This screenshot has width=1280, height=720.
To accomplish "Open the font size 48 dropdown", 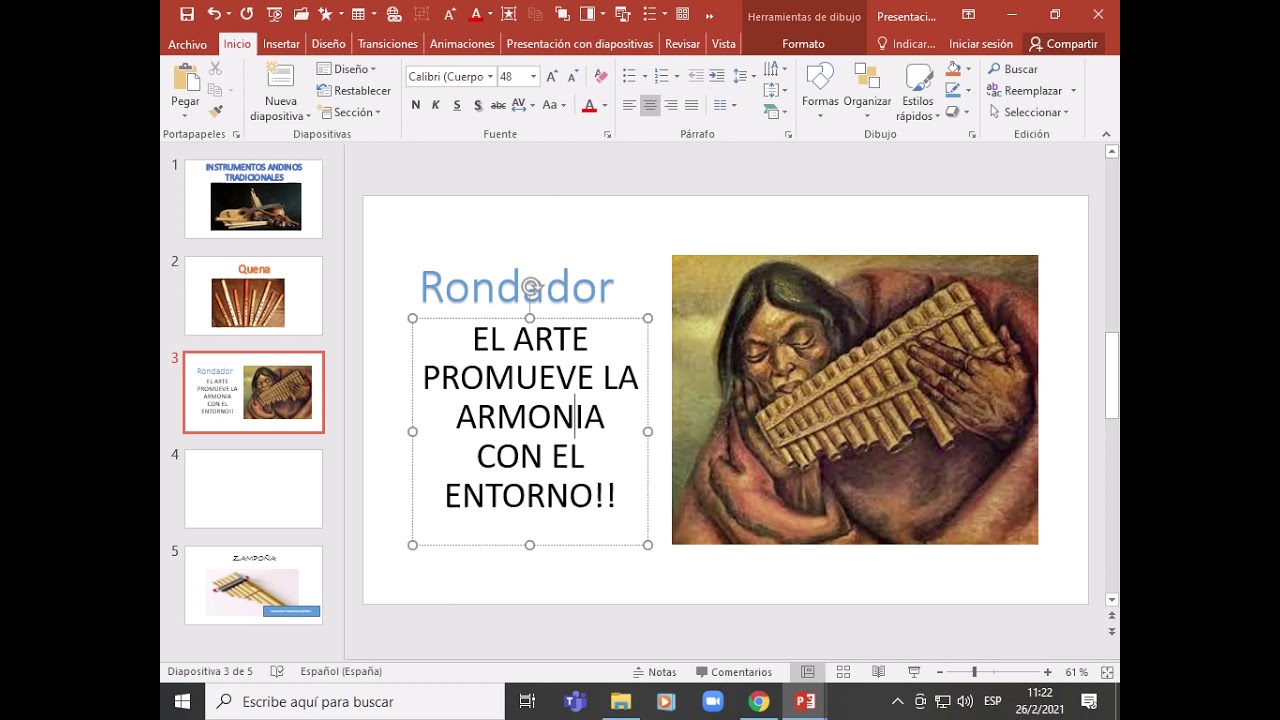I will point(533,77).
